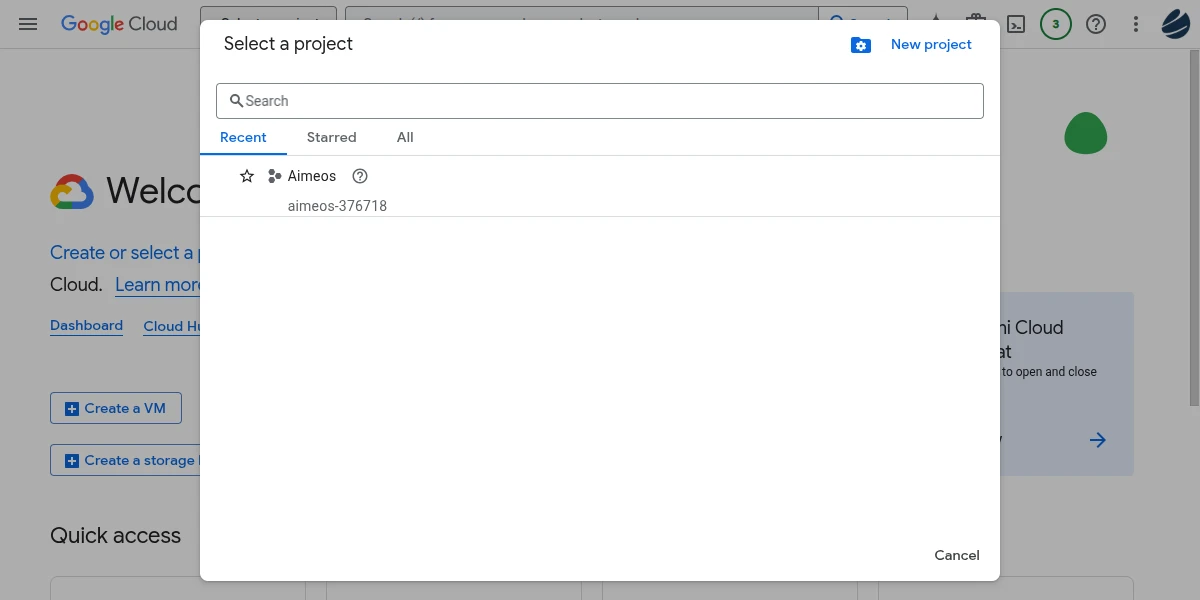This screenshot has width=1200, height=600.
Task: Click the New project folder icon
Action: [861, 45]
